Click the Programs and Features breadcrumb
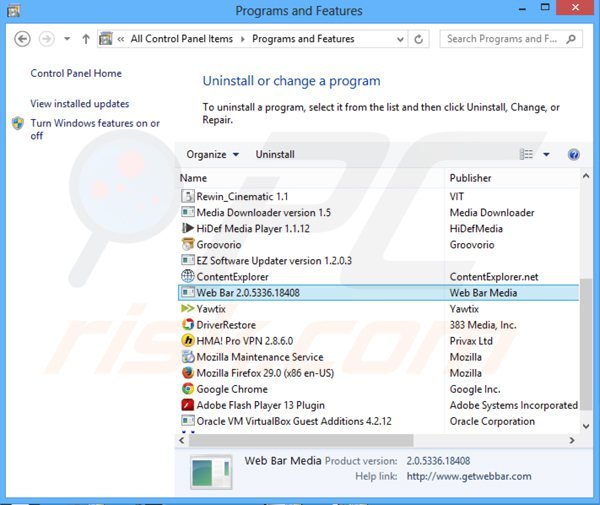The height and width of the screenshot is (505, 600). click(x=303, y=39)
